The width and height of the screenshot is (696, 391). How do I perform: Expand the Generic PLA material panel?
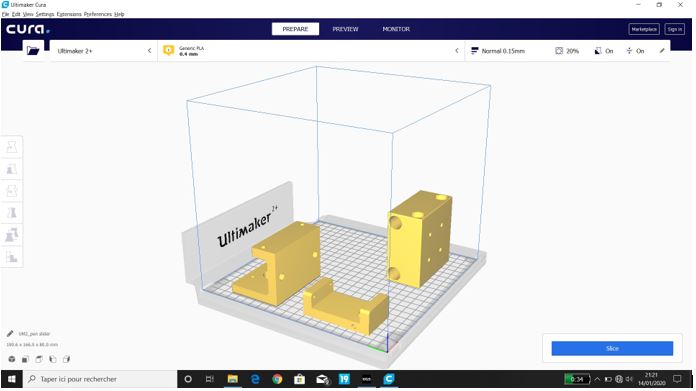[x=311, y=51]
